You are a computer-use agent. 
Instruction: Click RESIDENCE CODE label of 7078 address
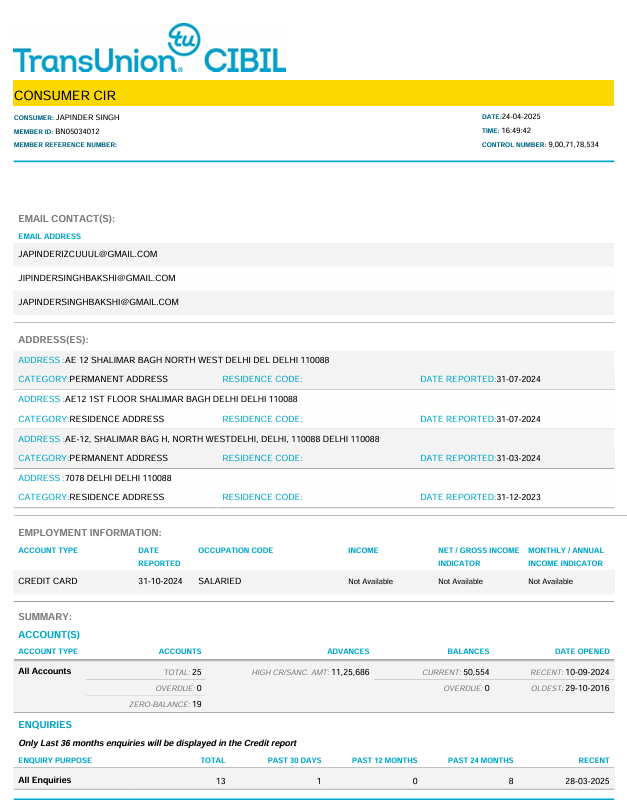tap(262, 497)
